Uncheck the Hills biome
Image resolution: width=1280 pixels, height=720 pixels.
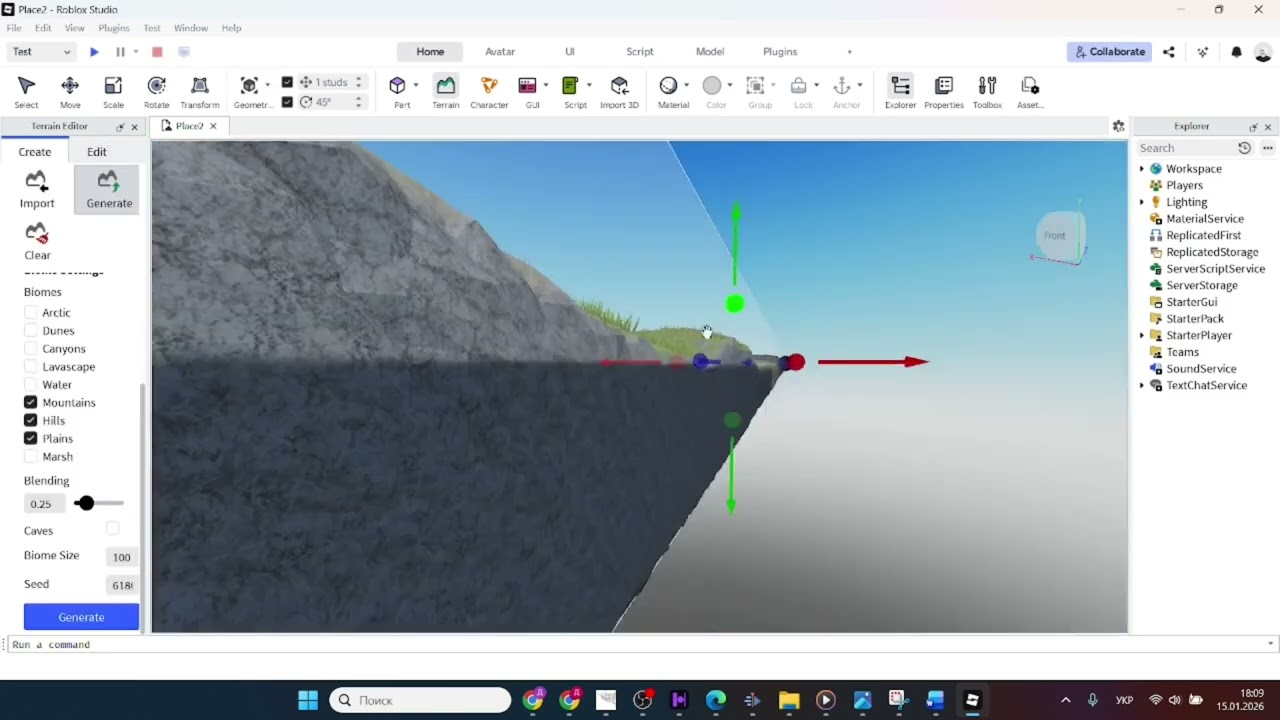coord(31,421)
